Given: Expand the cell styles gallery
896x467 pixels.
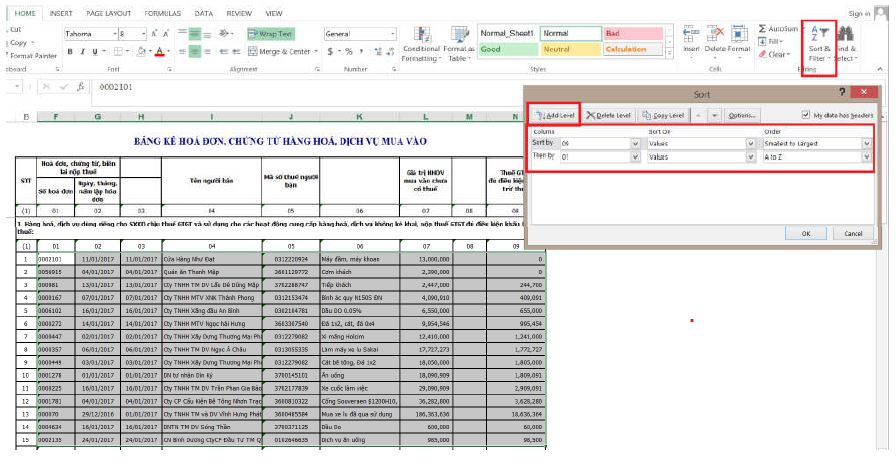Looking at the screenshot, I should click(x=670, y=53).
